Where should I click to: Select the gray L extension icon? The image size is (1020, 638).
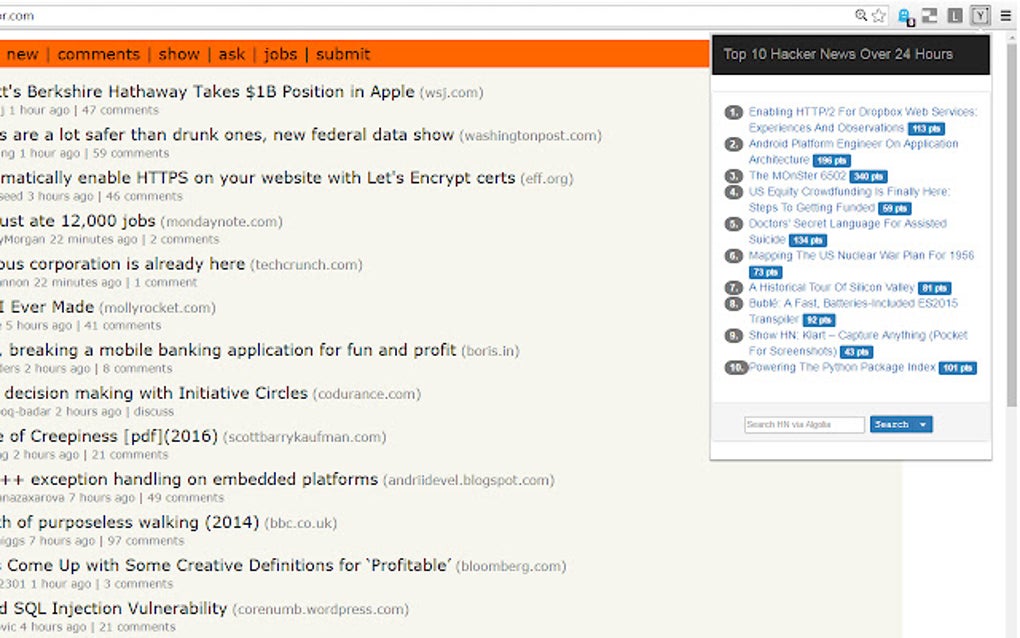(x=954, y=15)
